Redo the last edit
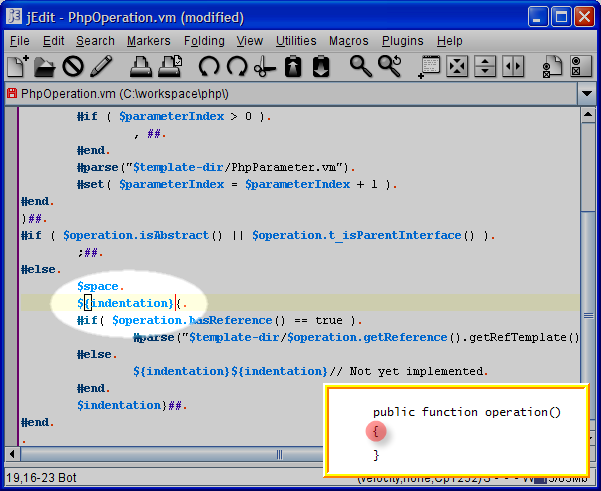 237,66
